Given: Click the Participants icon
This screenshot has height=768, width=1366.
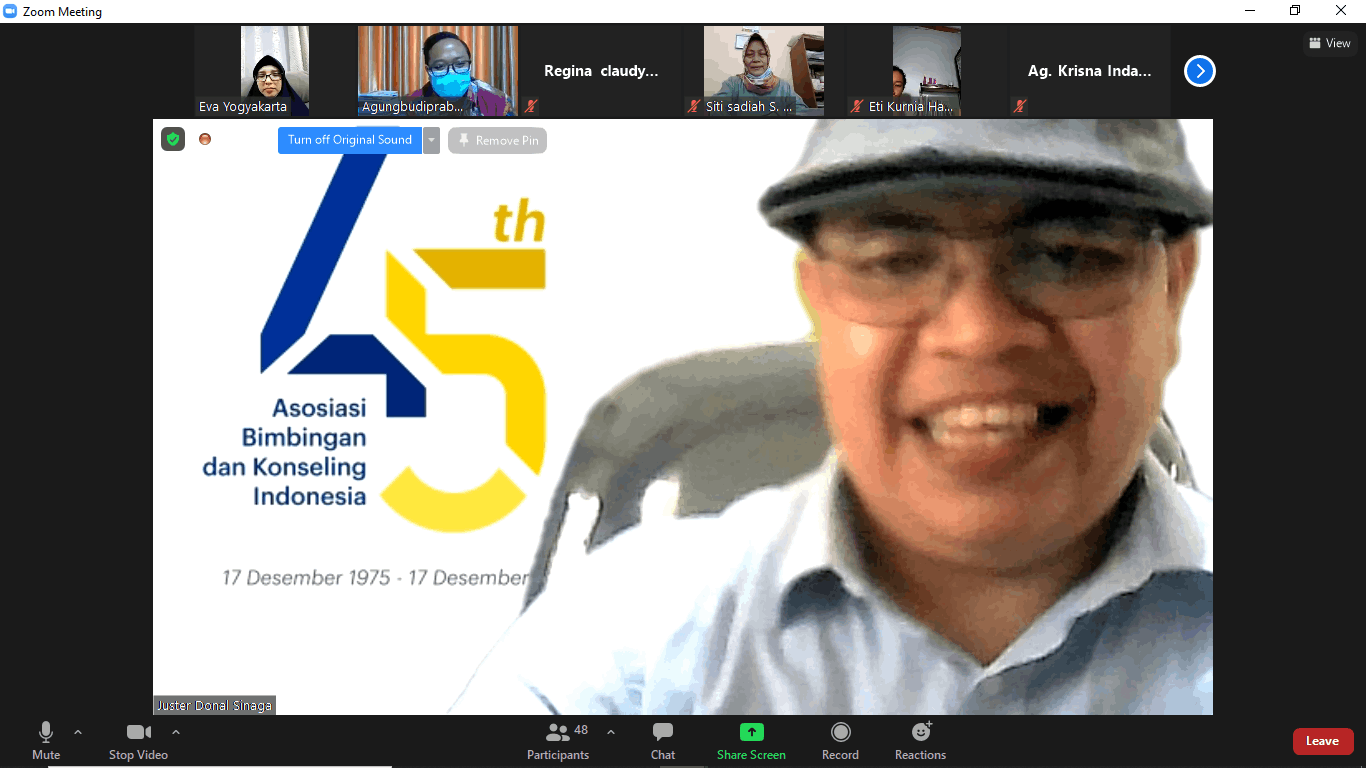Looking at the screenshot, I should tap(558, 732).
